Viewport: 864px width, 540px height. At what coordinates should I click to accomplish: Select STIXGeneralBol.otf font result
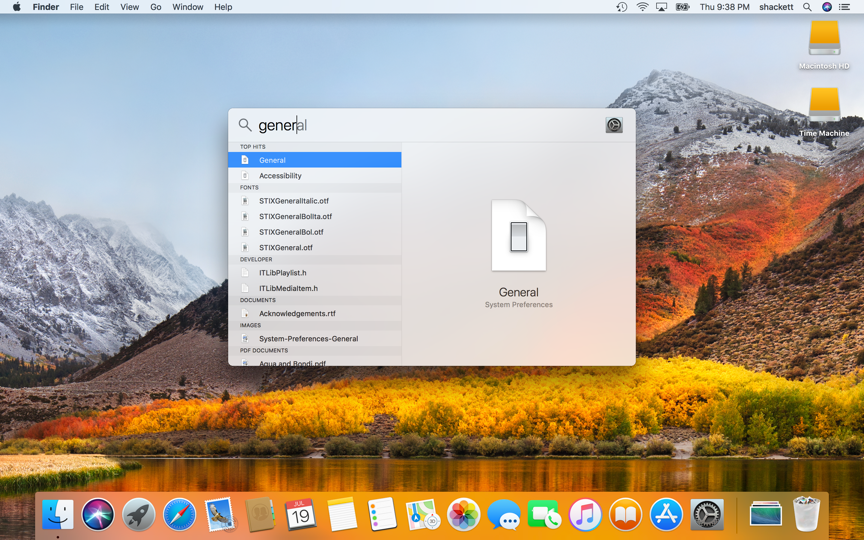315,231
